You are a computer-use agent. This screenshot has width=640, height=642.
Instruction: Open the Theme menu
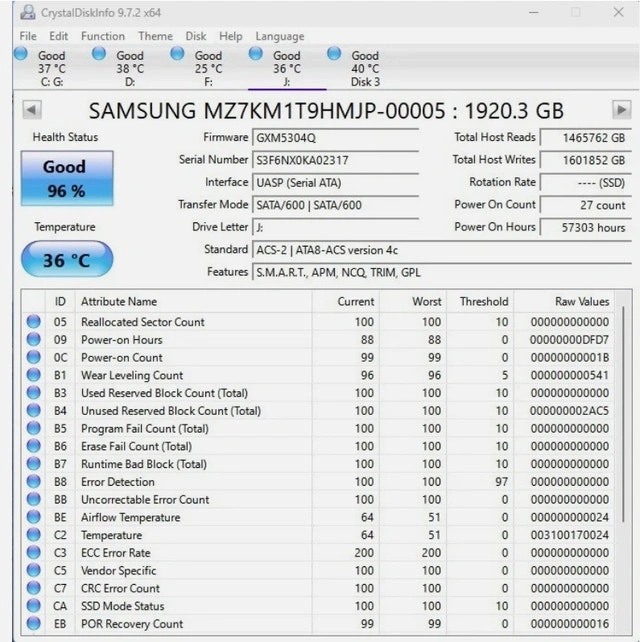coord(155,36)
